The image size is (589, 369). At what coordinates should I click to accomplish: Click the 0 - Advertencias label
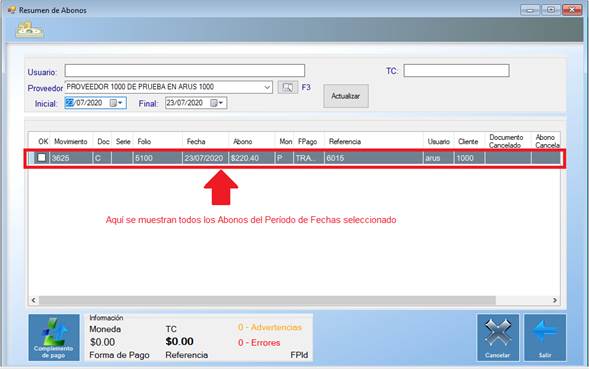(270, 328)
